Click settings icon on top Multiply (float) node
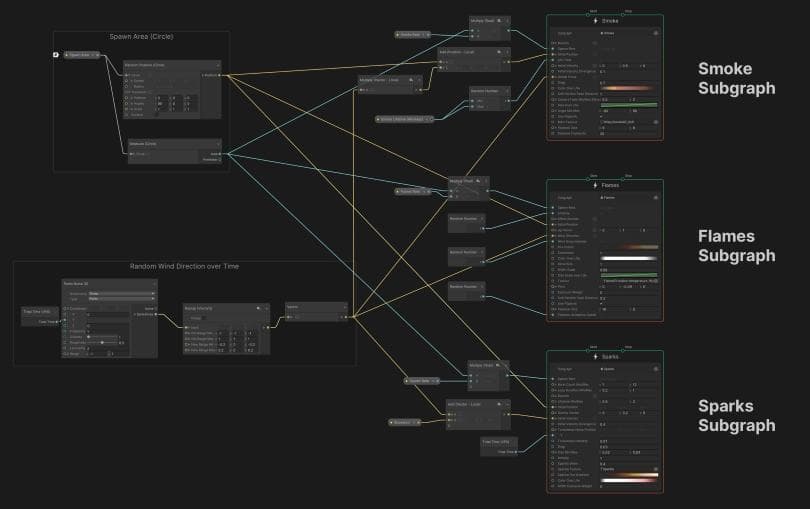Image resolution: width=810 pixels, height=509 pixels. tap(498, 20)
